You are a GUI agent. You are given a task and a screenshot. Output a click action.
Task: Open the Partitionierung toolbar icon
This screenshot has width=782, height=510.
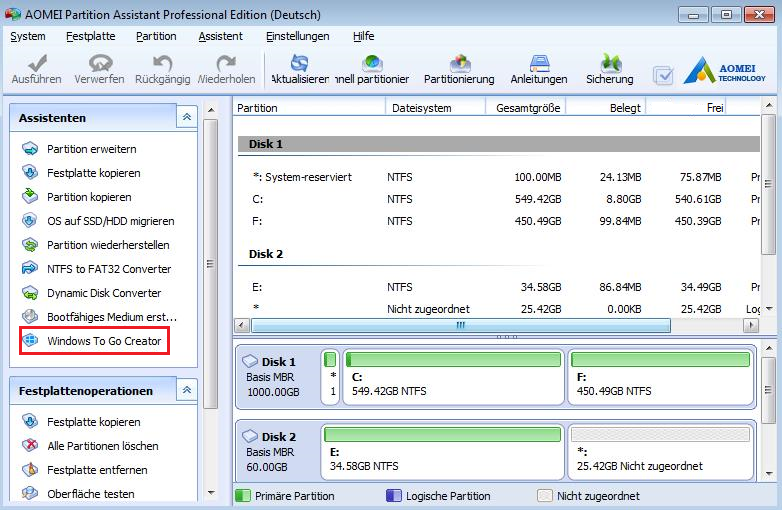(459, 63)
